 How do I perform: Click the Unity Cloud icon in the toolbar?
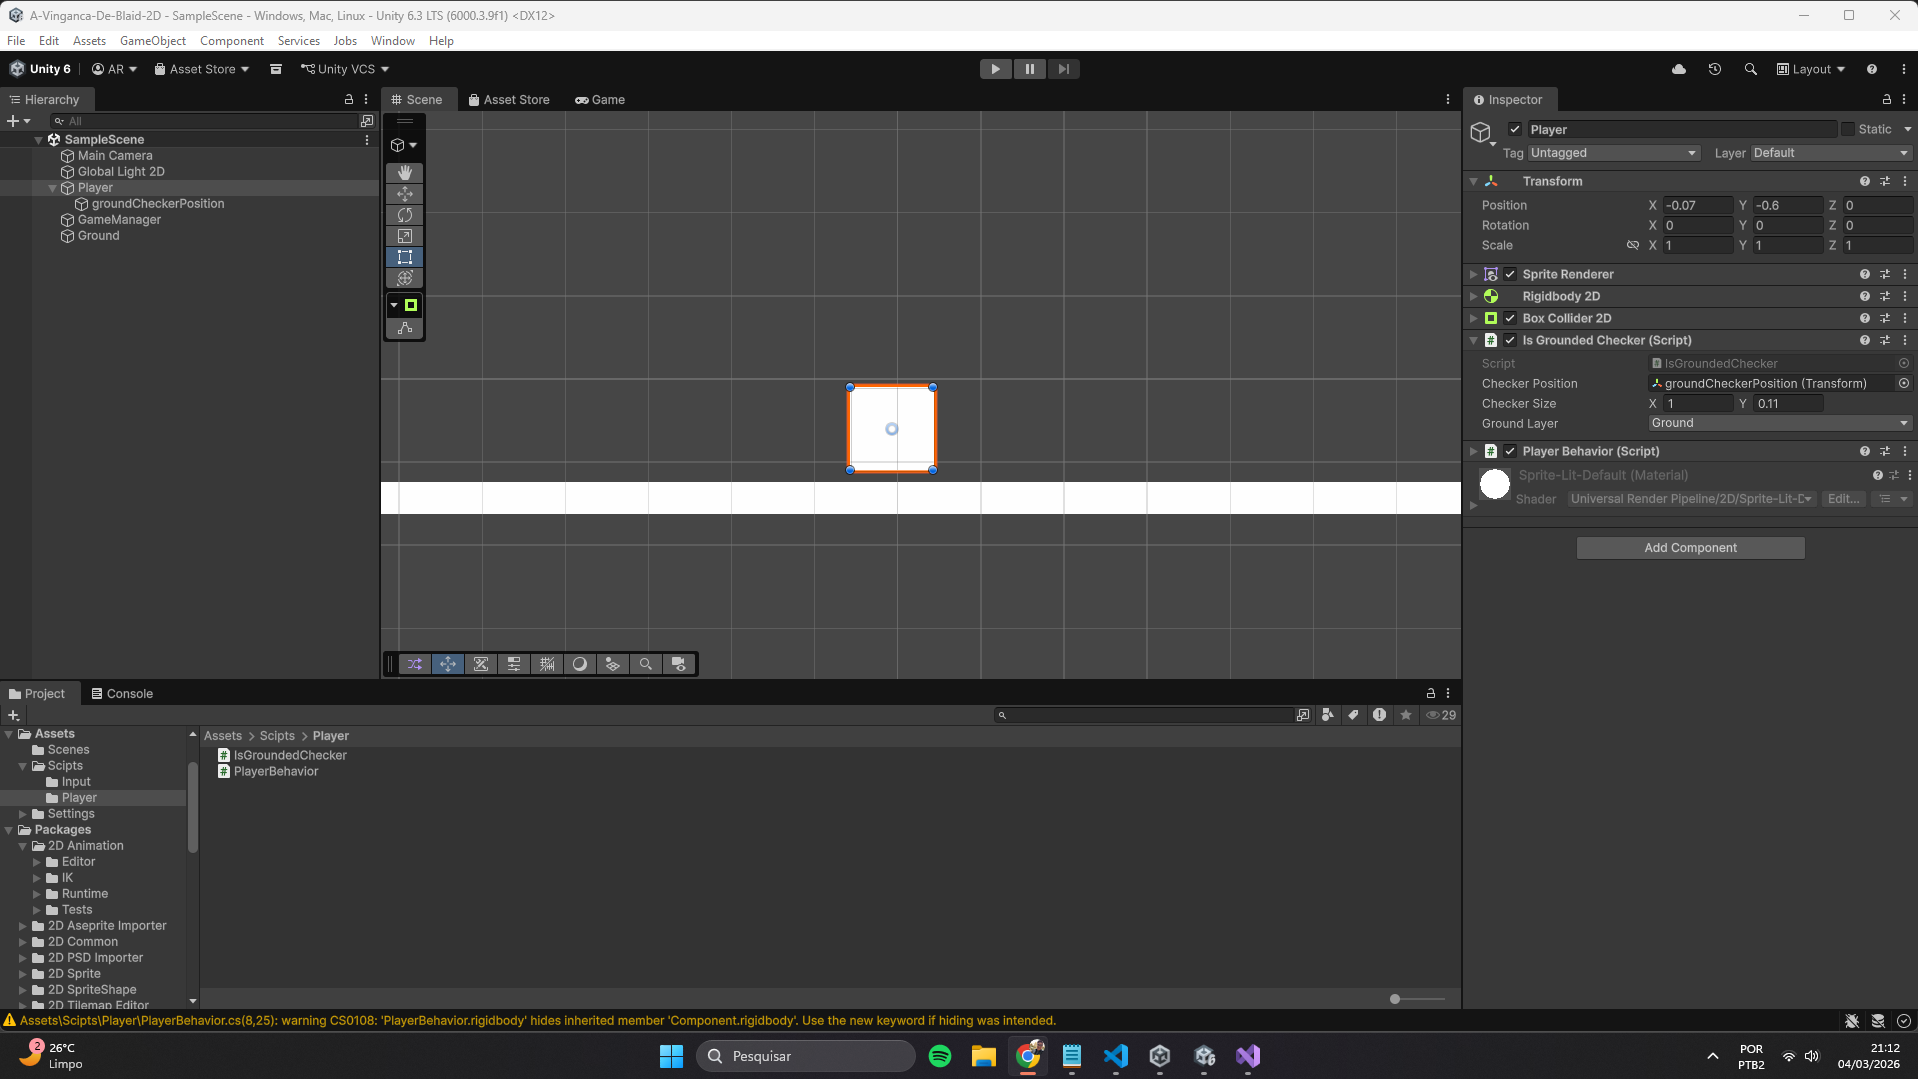(x=1679, y=68)
